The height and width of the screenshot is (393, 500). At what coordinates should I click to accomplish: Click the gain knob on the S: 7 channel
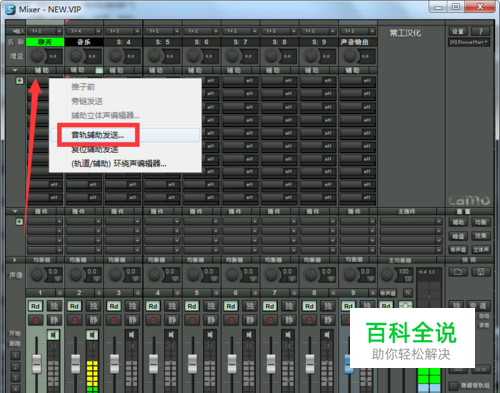[232, 56]
